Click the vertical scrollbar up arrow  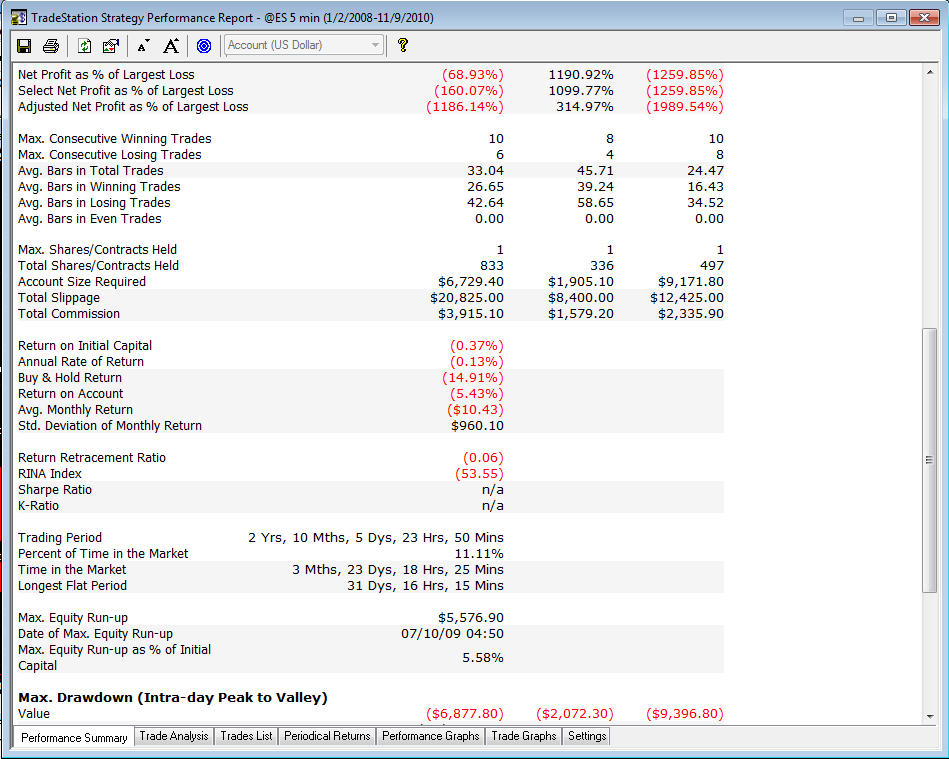[x=930, y=73]
